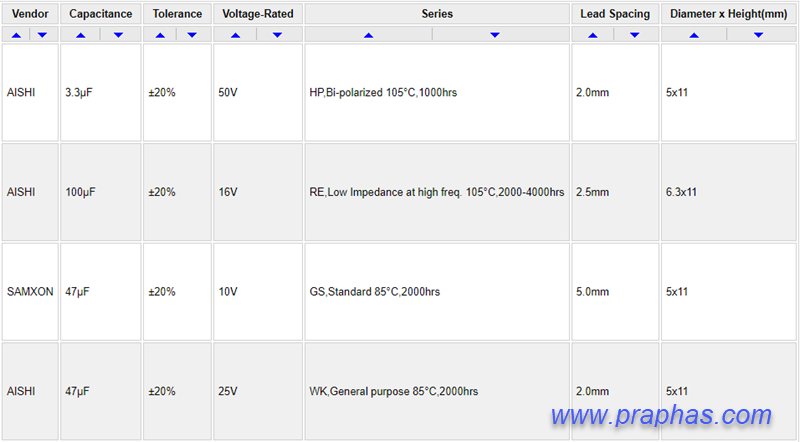Sort Voltage-Rated ascending up arrow
800x442 pixels.
235,35
